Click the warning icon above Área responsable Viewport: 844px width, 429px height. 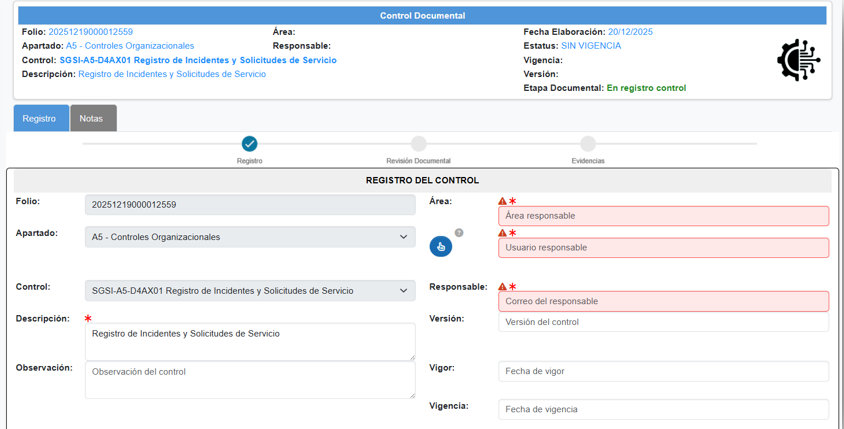click(503, 201)
